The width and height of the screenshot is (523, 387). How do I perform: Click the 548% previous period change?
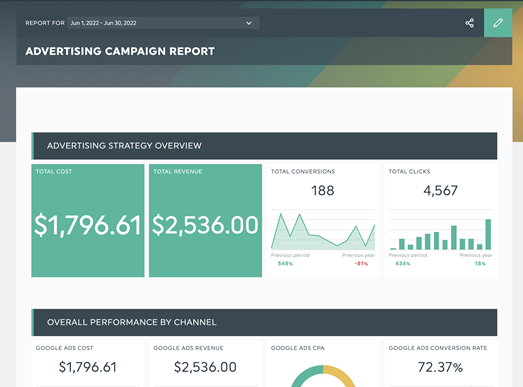(285, 264)
